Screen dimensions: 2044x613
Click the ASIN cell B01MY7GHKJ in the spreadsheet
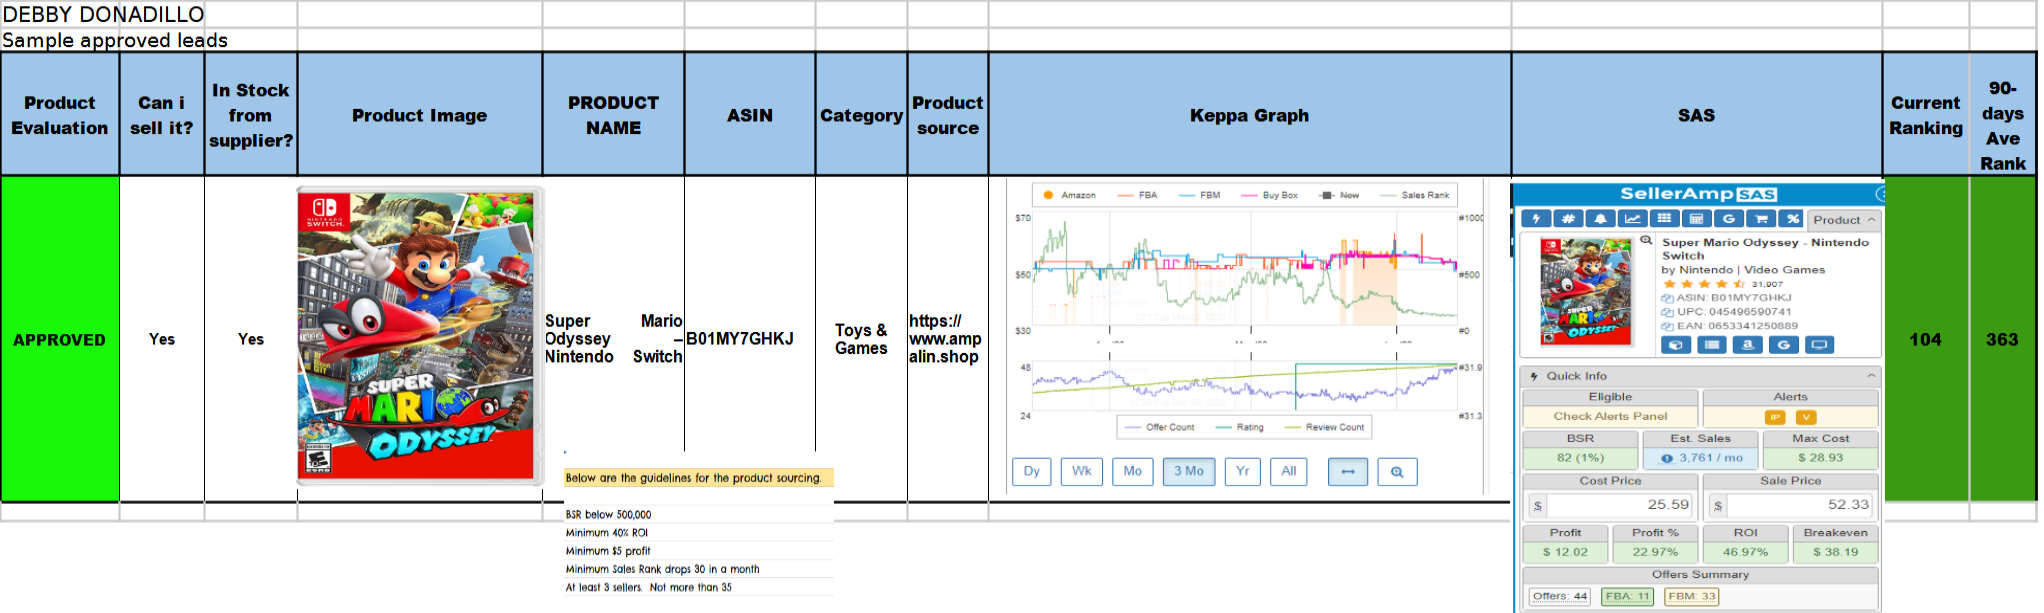tap(750, 339)
